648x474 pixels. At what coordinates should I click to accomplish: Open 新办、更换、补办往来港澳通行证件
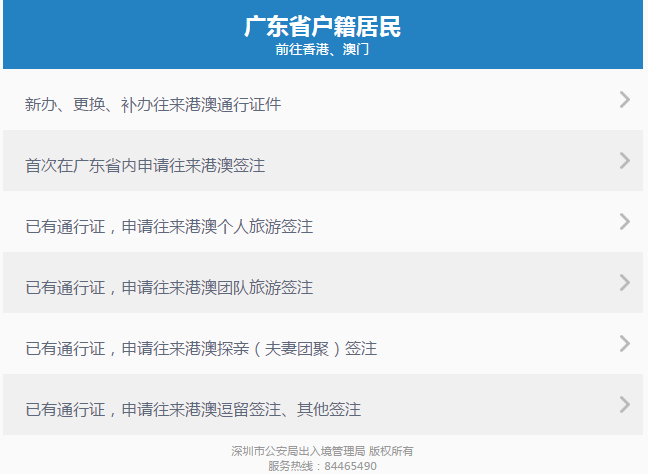(153, 105)
